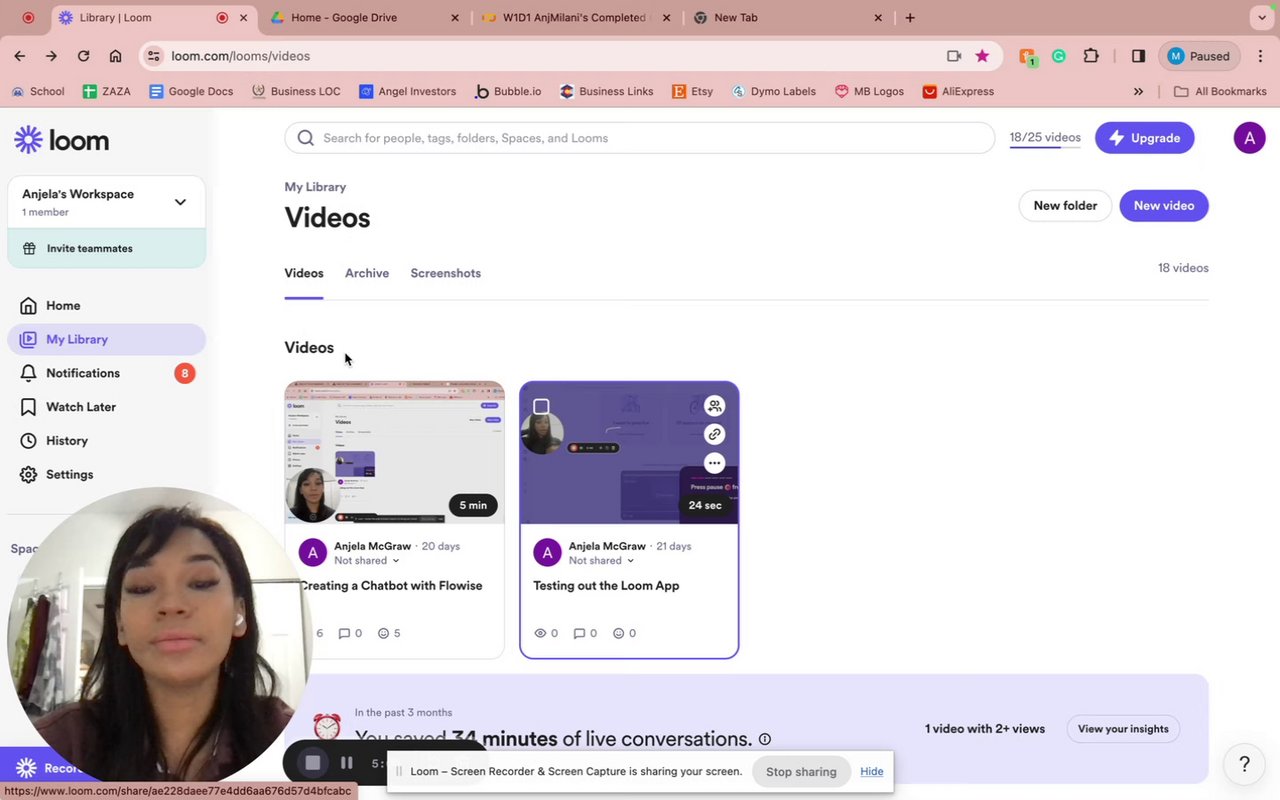Pause the recording with the pause button
The width and height of the screenshot is (1280, 800).
(x=346, y=763)
